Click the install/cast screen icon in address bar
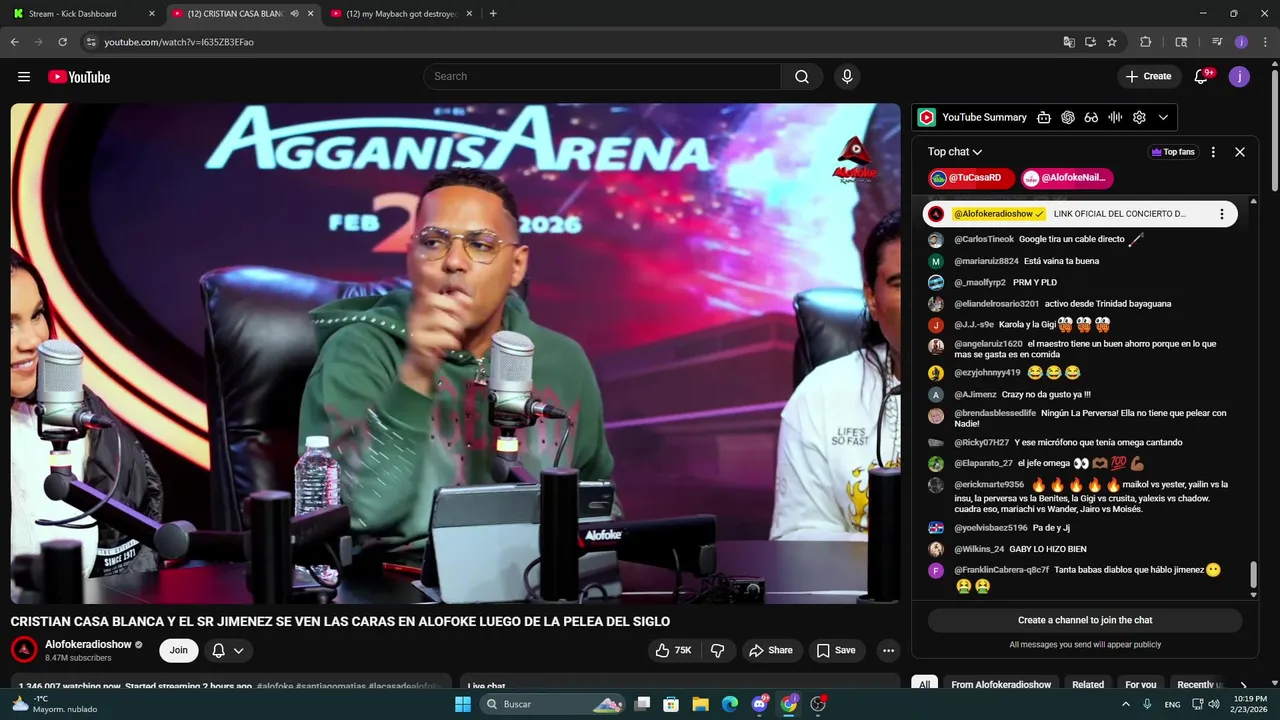1280x720 pixels. pos(1090,42)
